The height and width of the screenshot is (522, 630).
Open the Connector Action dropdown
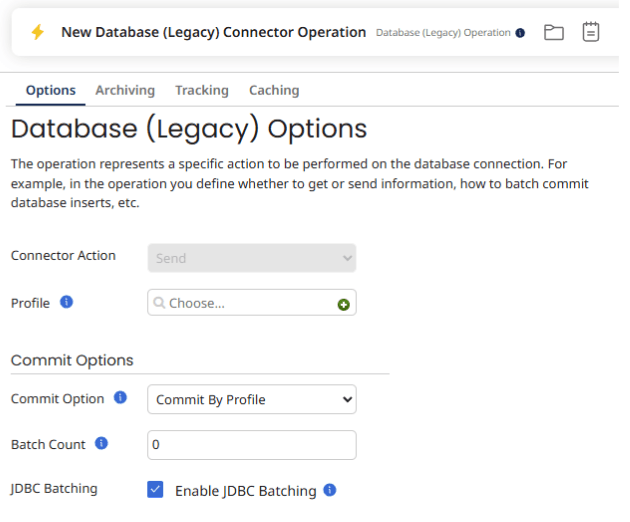tap(252, 258)
